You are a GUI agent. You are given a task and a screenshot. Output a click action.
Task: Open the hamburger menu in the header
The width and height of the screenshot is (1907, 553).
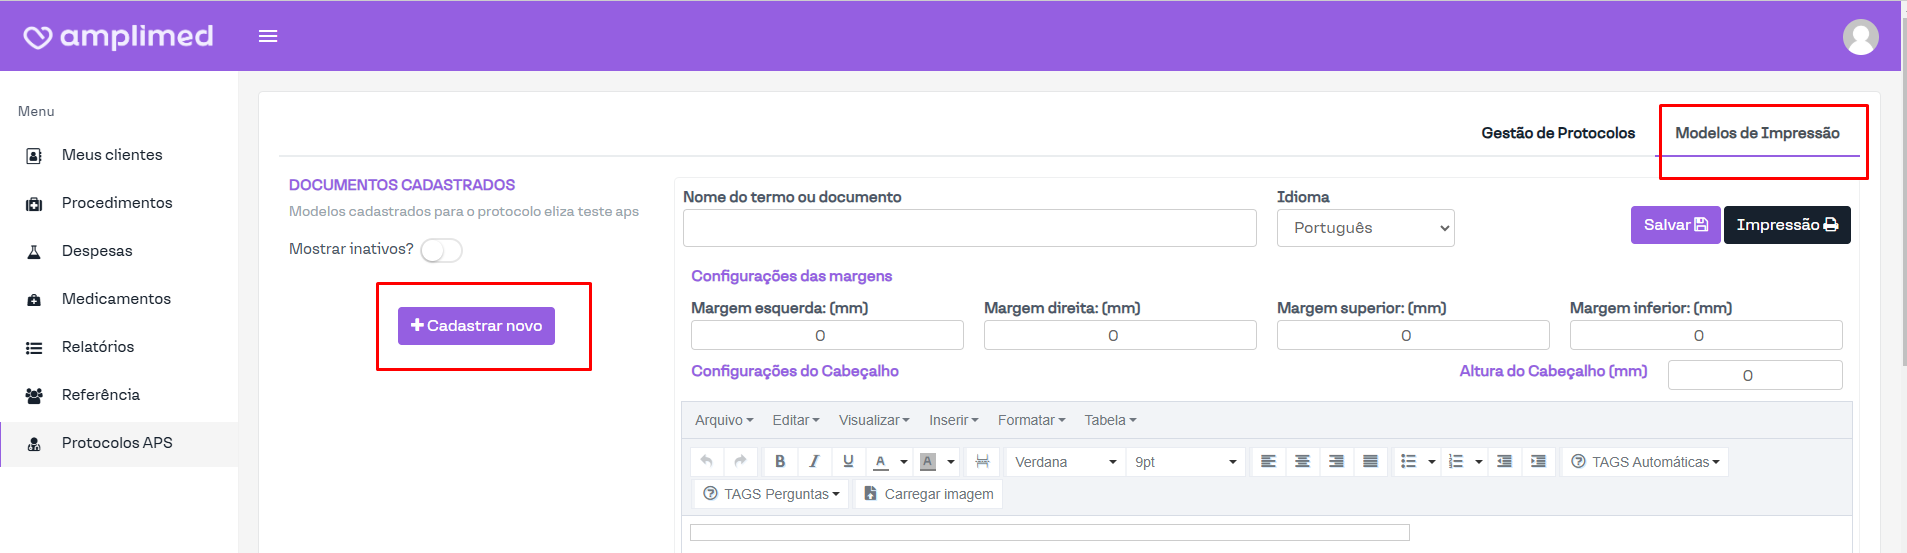pos(268,36)
